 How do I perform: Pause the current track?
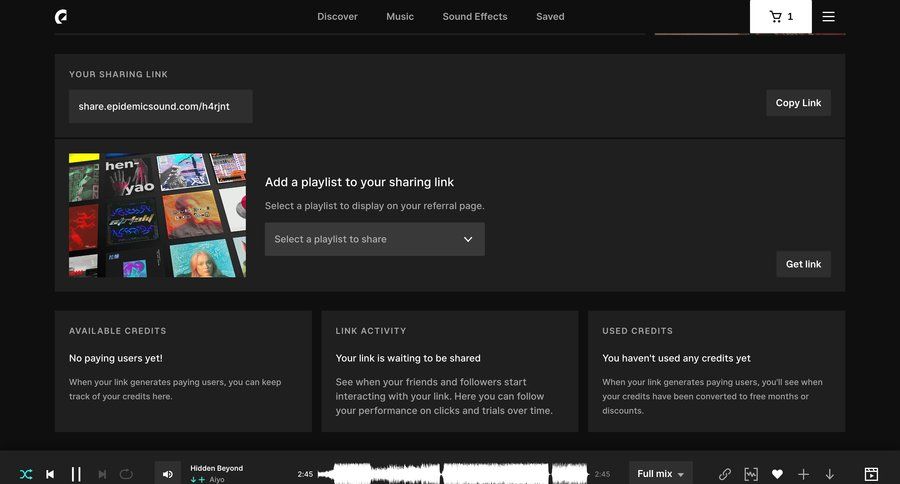pyautogui.click(x=76, y=474)
